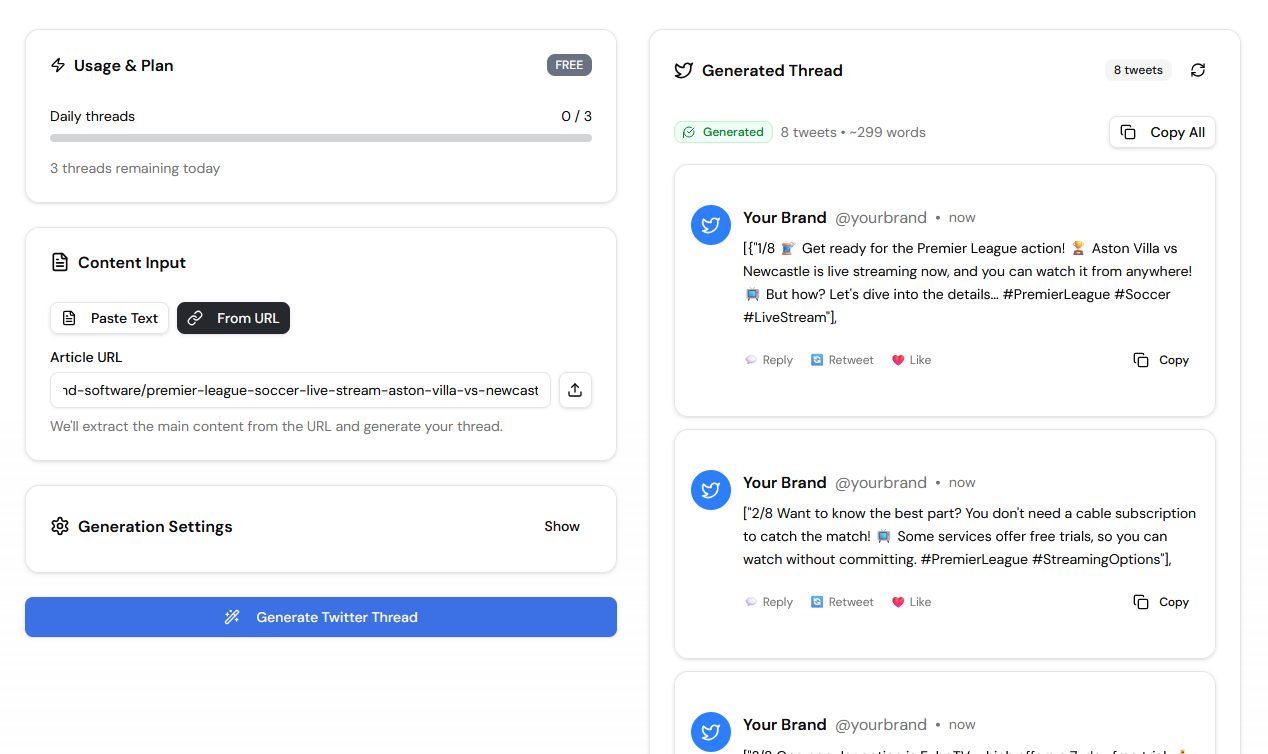Click the Your Brand avatar on tweet 1/8
The width and height of the screenshot is (1268, 754).
tap(711, 224)
